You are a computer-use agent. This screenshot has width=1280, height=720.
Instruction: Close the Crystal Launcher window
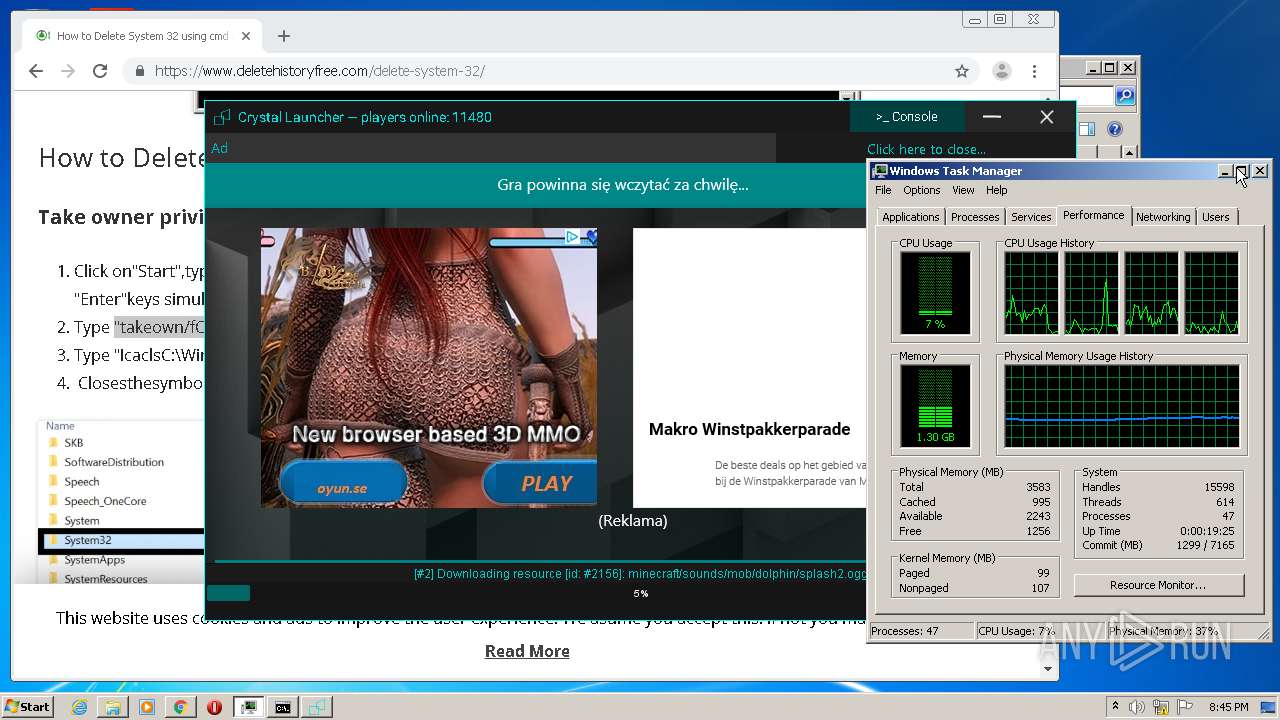[x=1047, y=117]
